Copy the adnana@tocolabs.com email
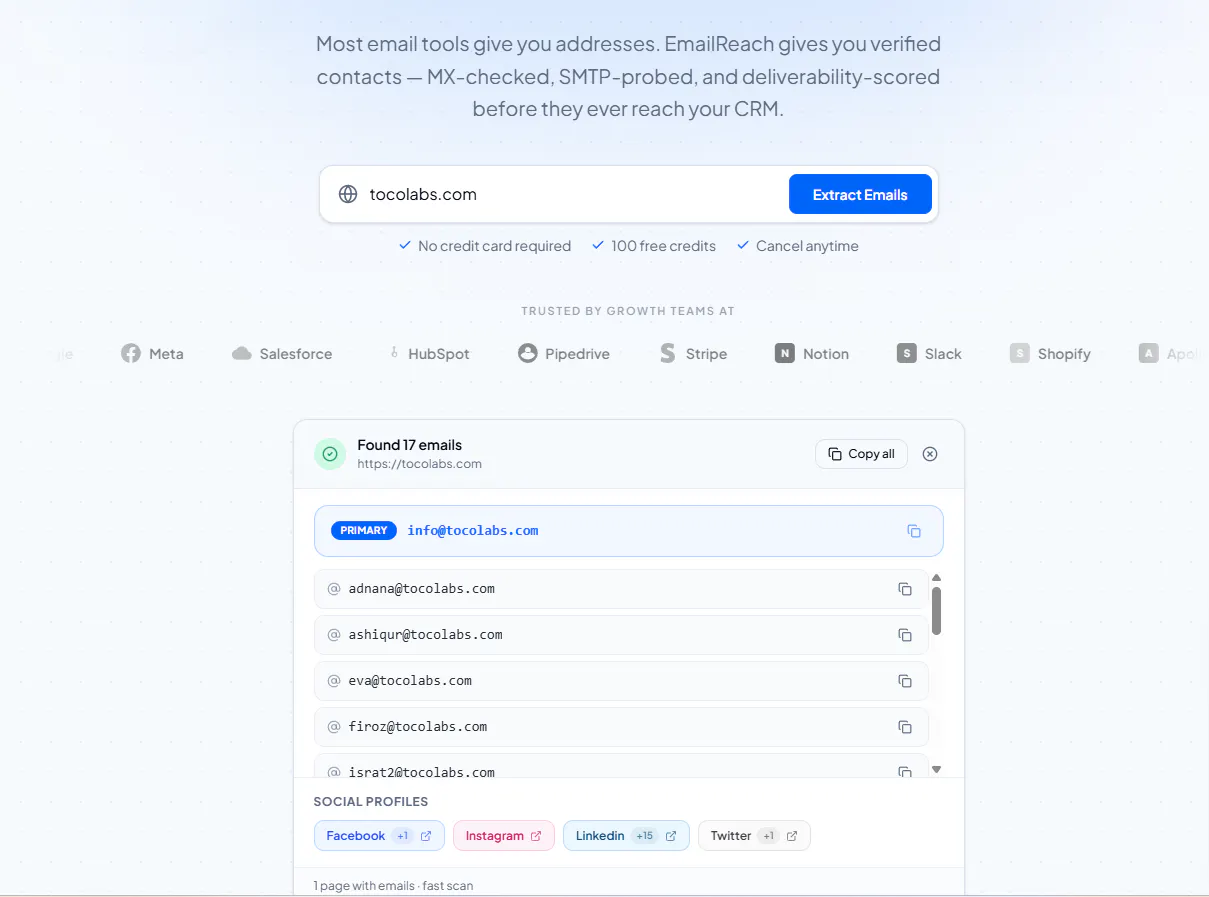Viewport: 1209px width, 897px height. tap(905, 589)
